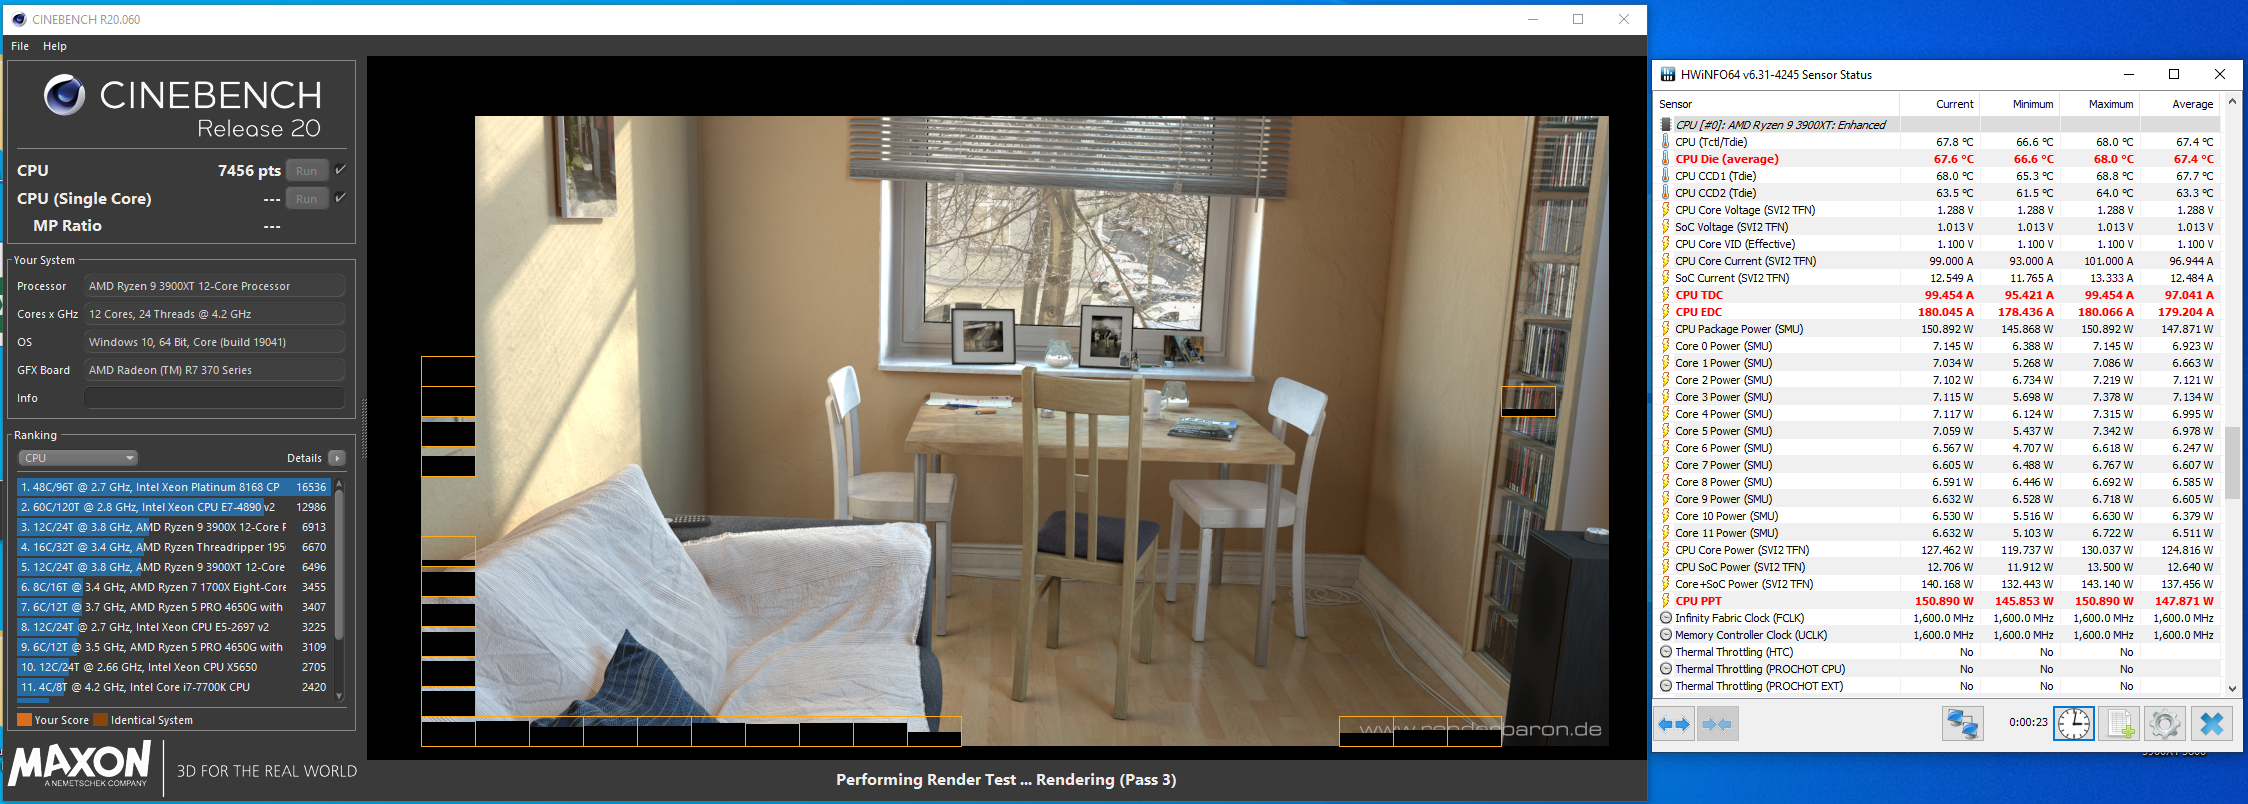This screenshot has width=2248, height=804.
Task: Click the MAXON logo
Action: coord(80,765)
